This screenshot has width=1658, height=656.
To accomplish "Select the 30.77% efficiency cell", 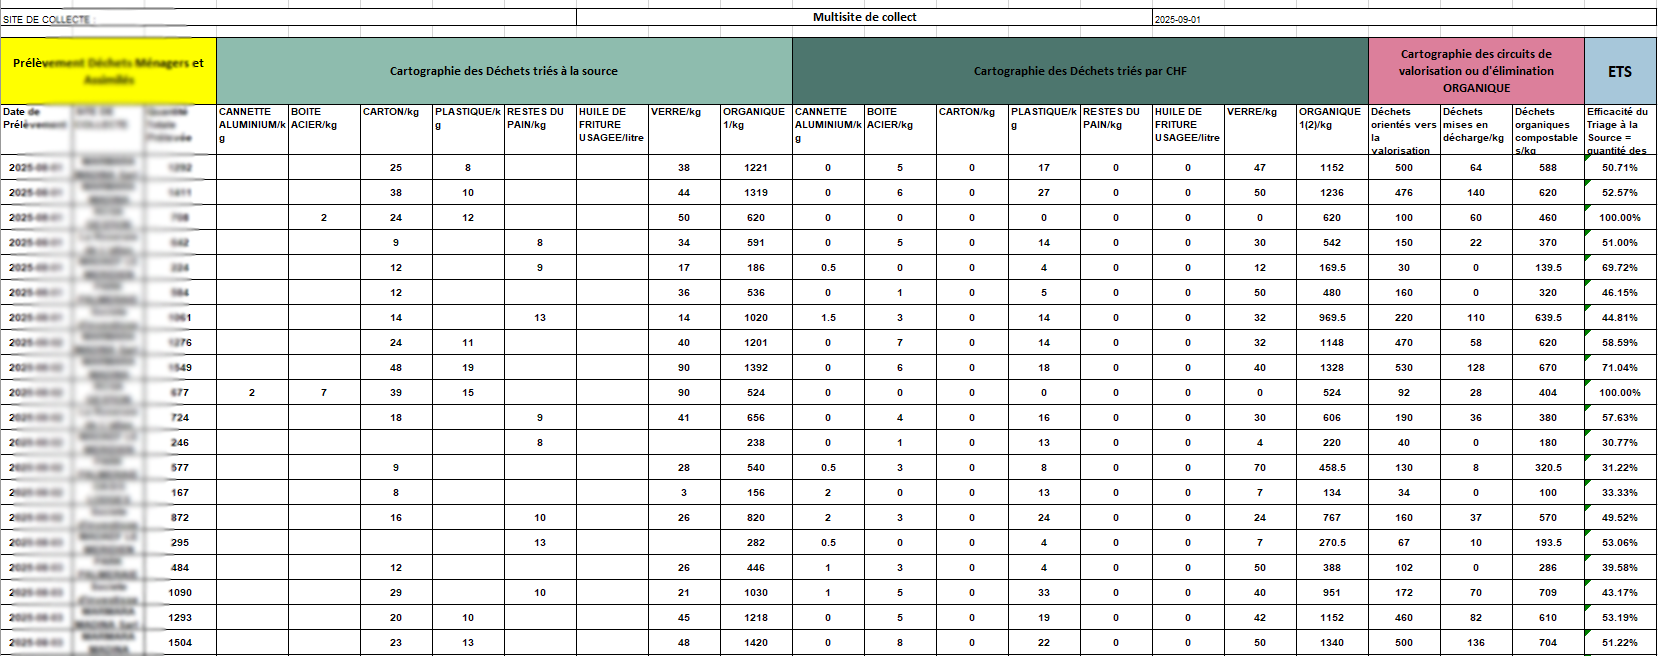I will coord(1619,442).
